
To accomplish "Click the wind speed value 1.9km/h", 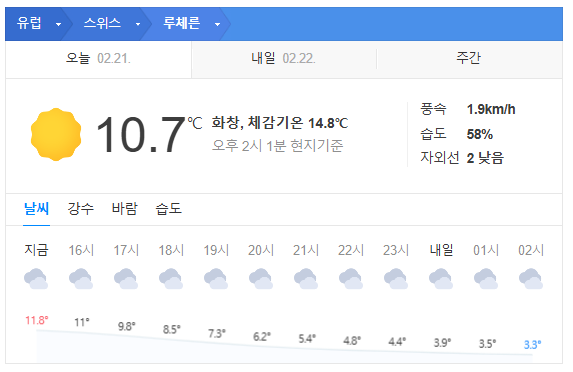I will tap(491, 109).
